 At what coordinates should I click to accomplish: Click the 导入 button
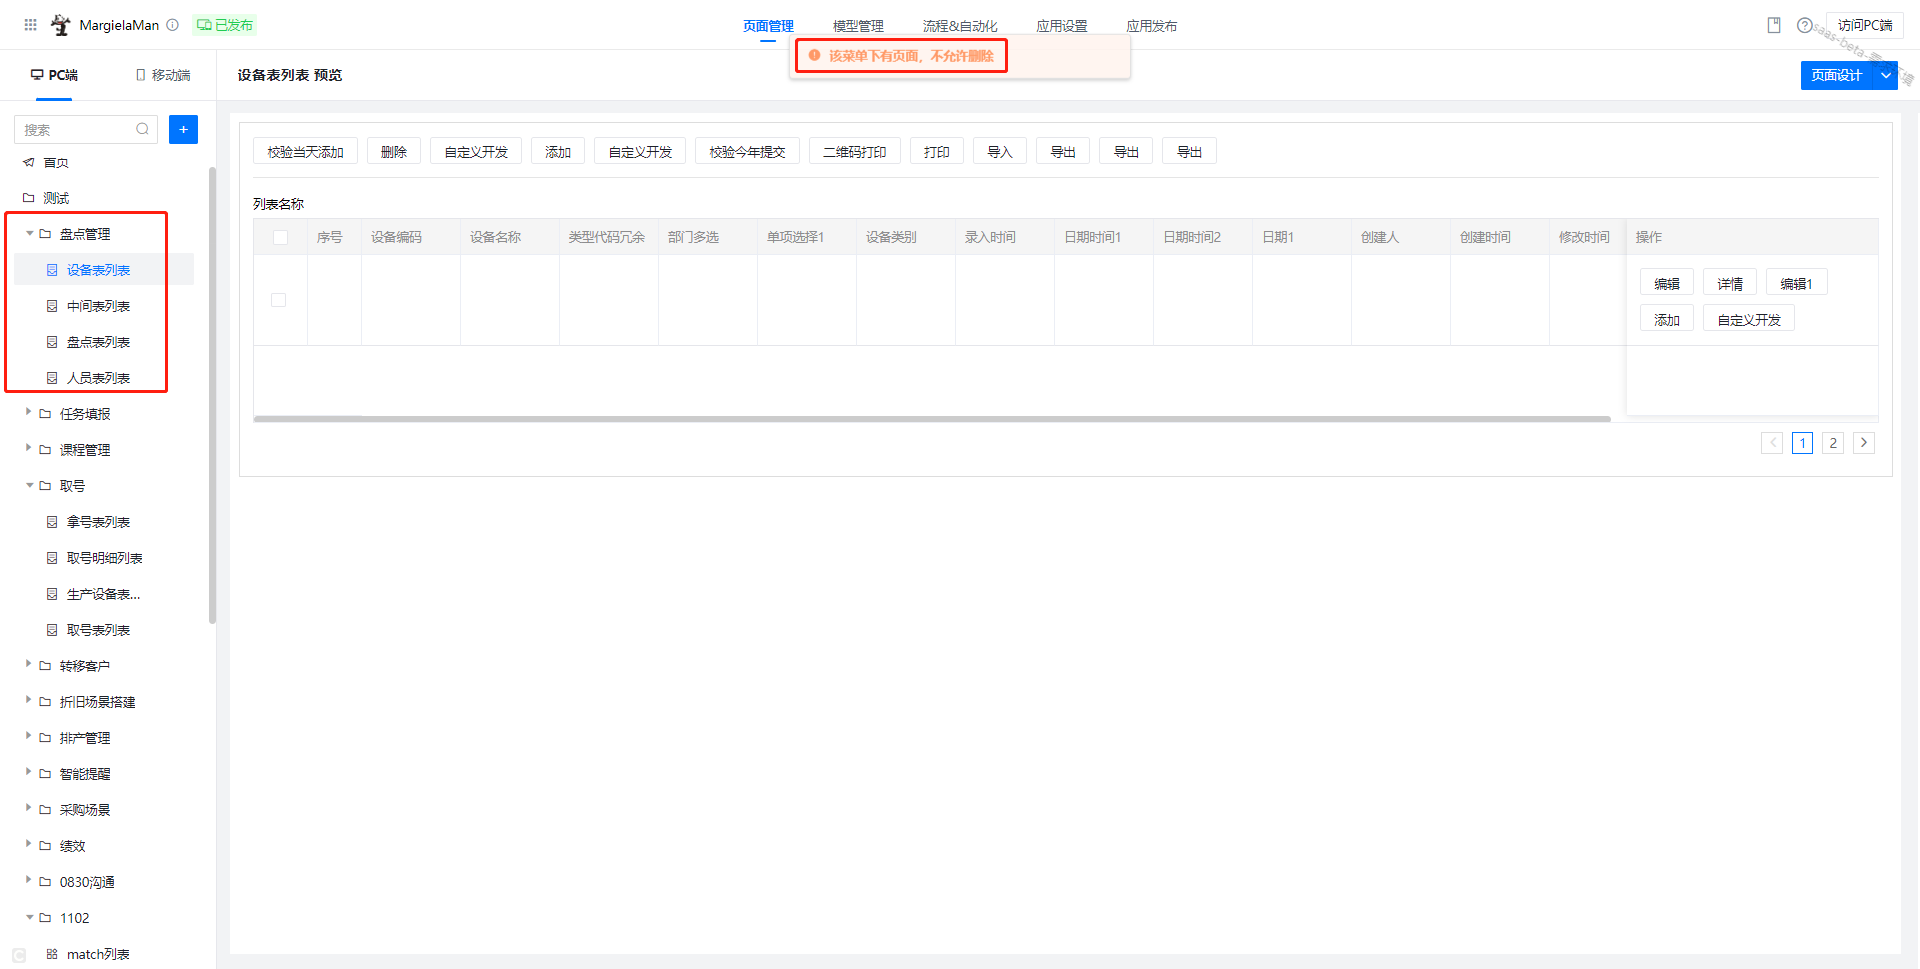[1000, 152]
